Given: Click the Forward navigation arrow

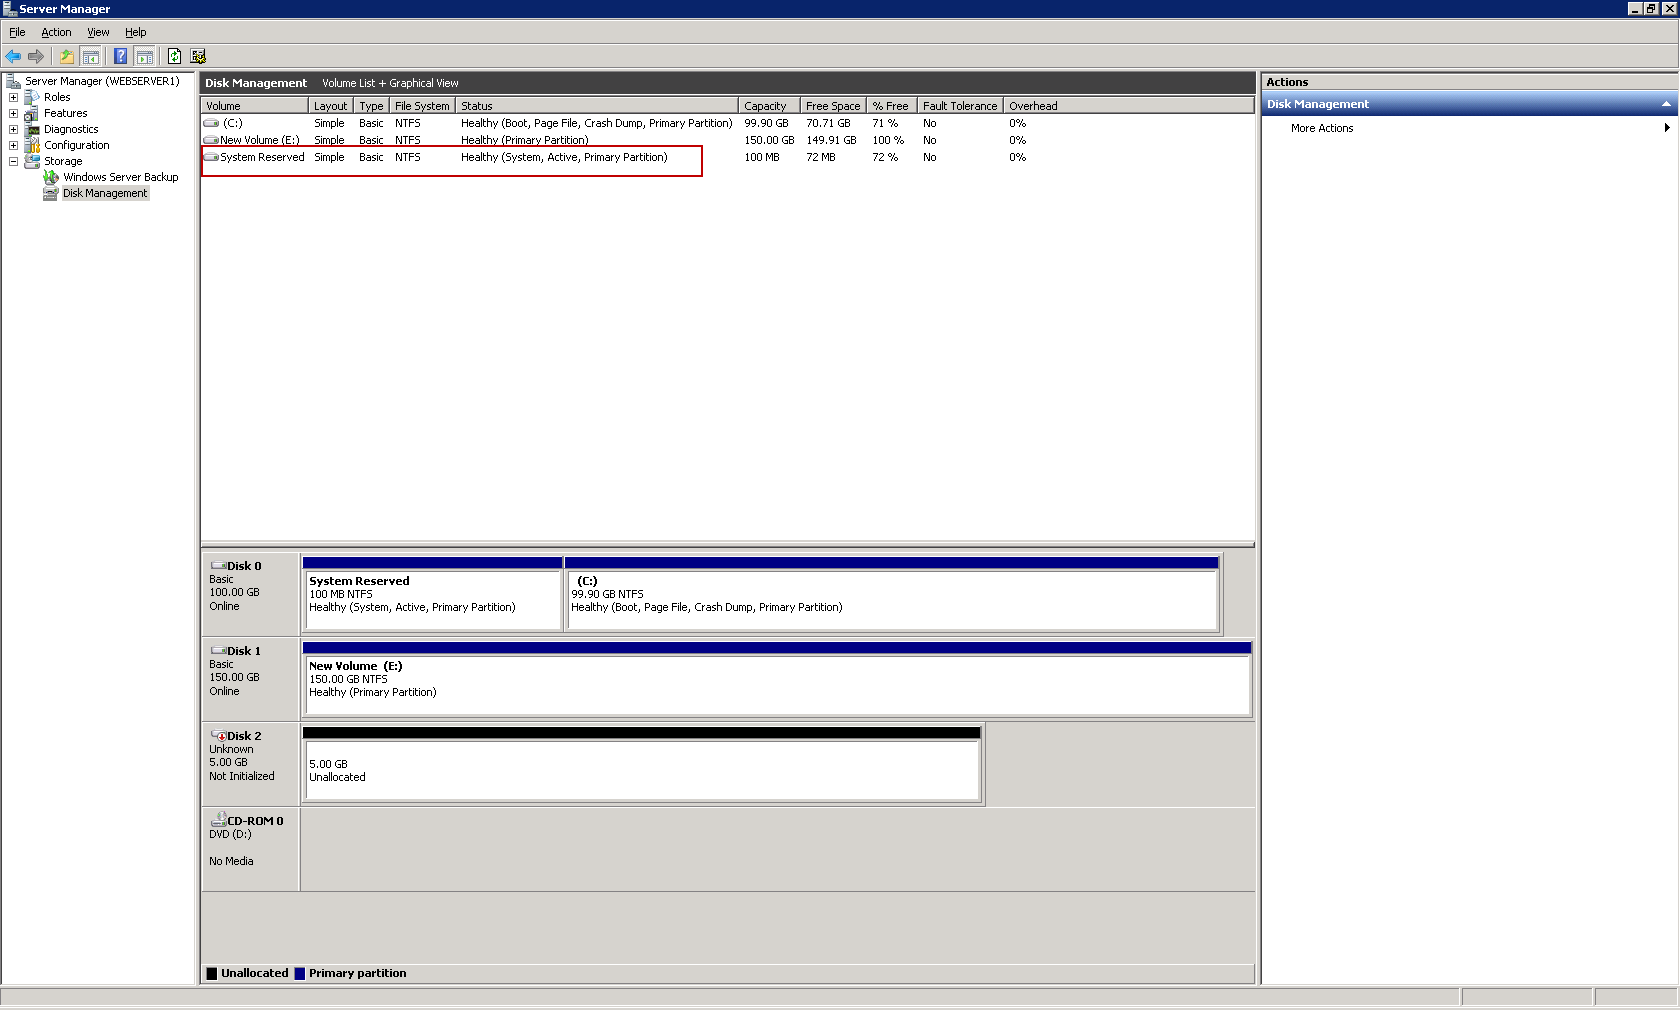Looking at the screenshot, I should 37,56.
